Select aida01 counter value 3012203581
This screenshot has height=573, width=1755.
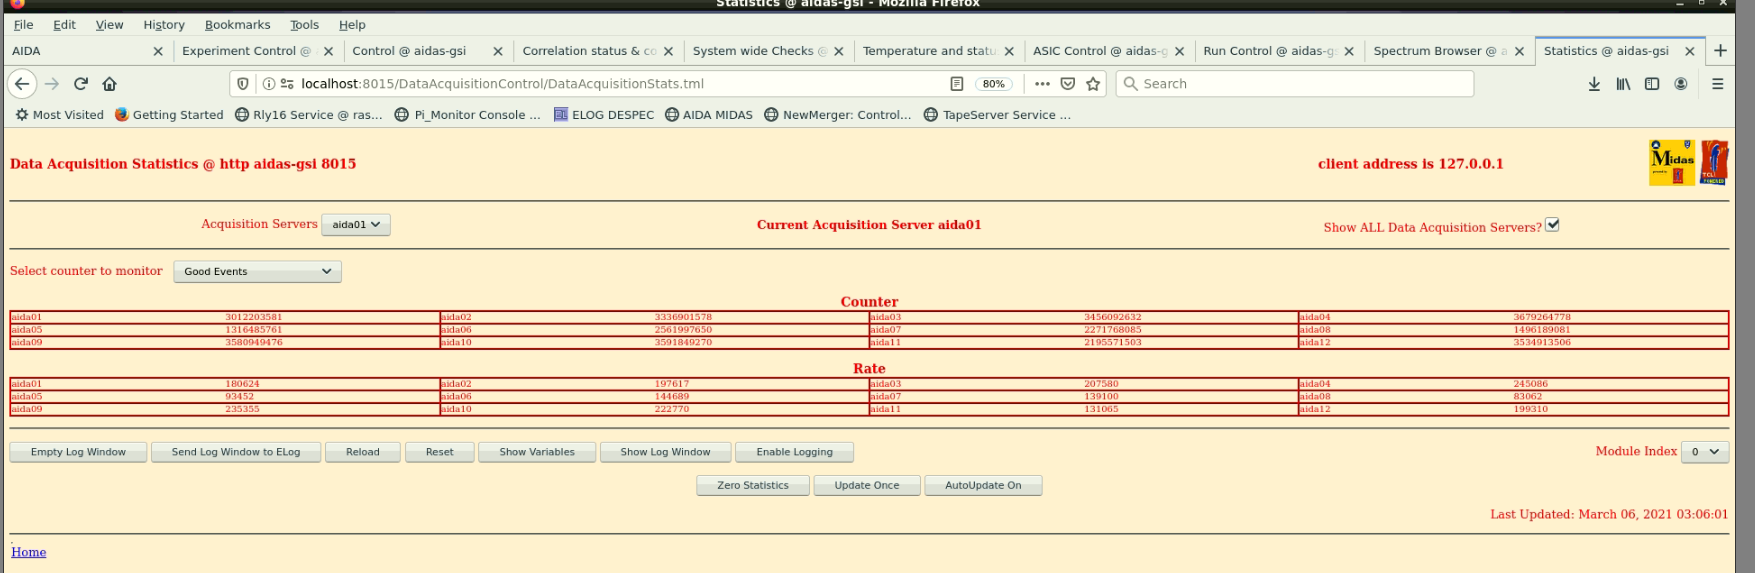[254, 317]
